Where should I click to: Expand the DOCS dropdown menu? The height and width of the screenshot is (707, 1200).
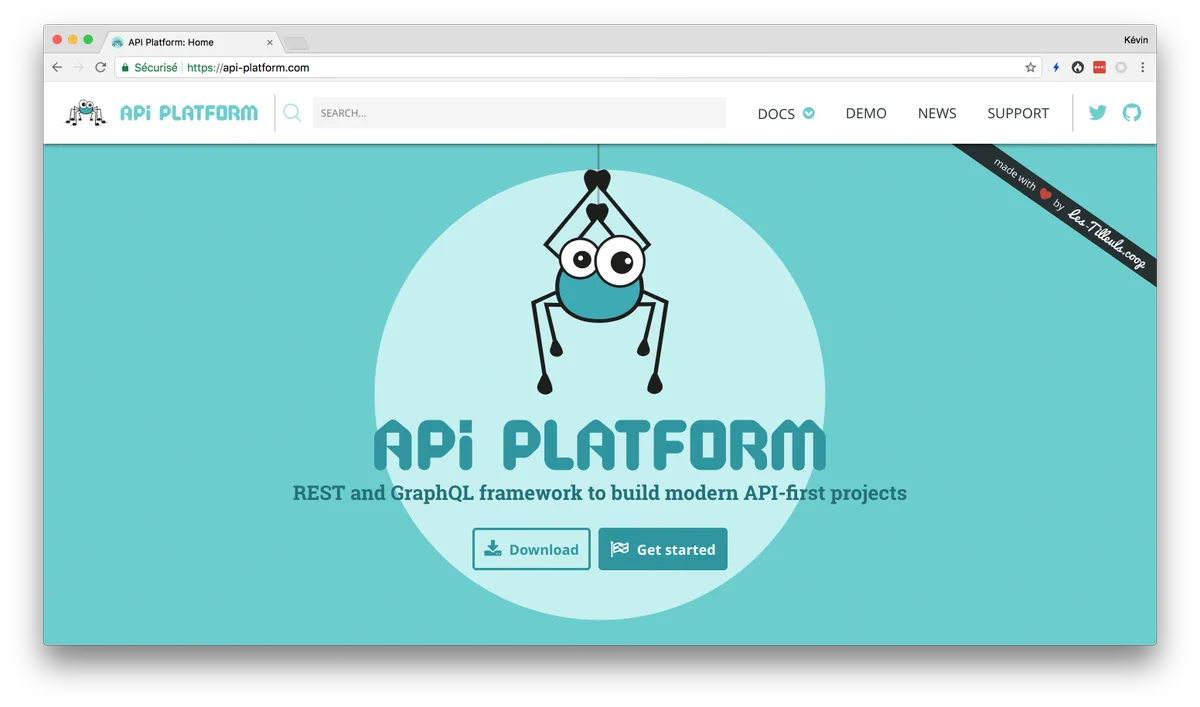[x=786, y=113]
